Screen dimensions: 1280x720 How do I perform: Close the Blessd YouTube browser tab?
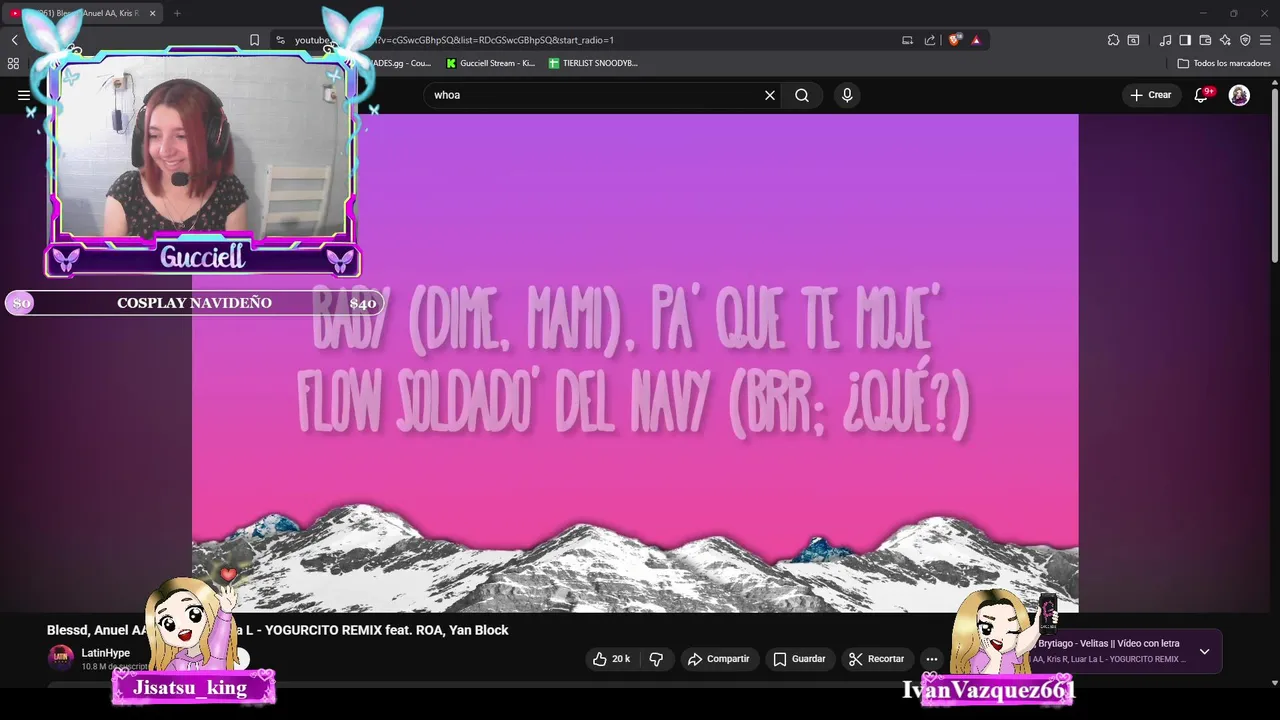(x=152, y=13)
